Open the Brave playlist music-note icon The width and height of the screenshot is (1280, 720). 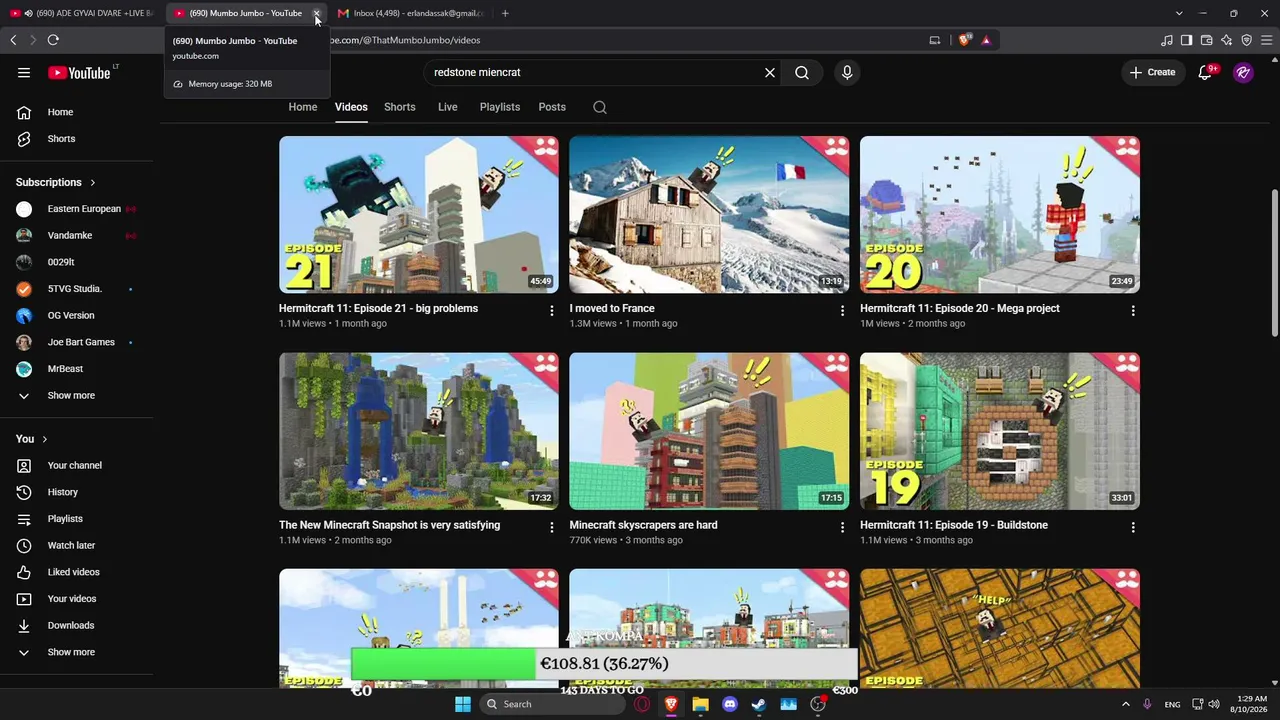(1167, 40)
